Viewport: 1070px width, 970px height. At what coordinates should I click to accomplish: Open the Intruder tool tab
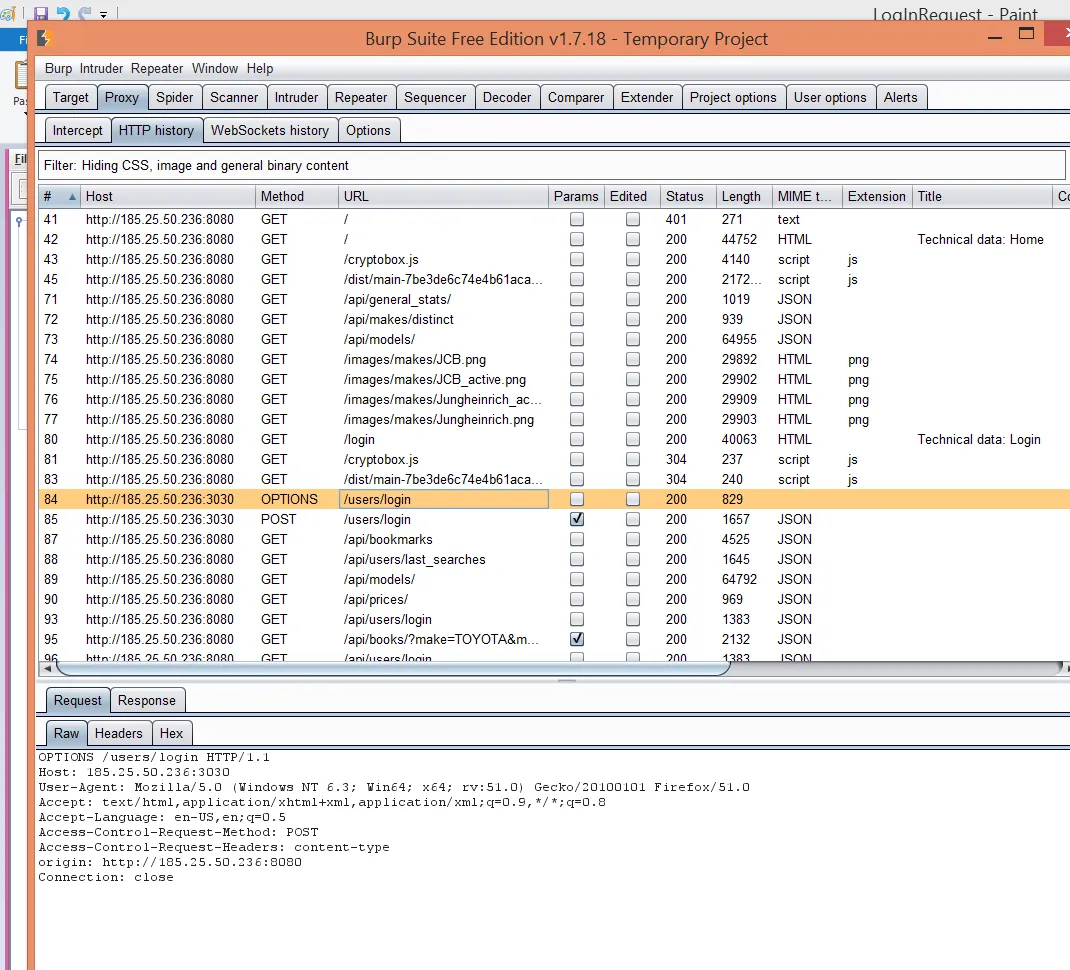coord(297,98)
